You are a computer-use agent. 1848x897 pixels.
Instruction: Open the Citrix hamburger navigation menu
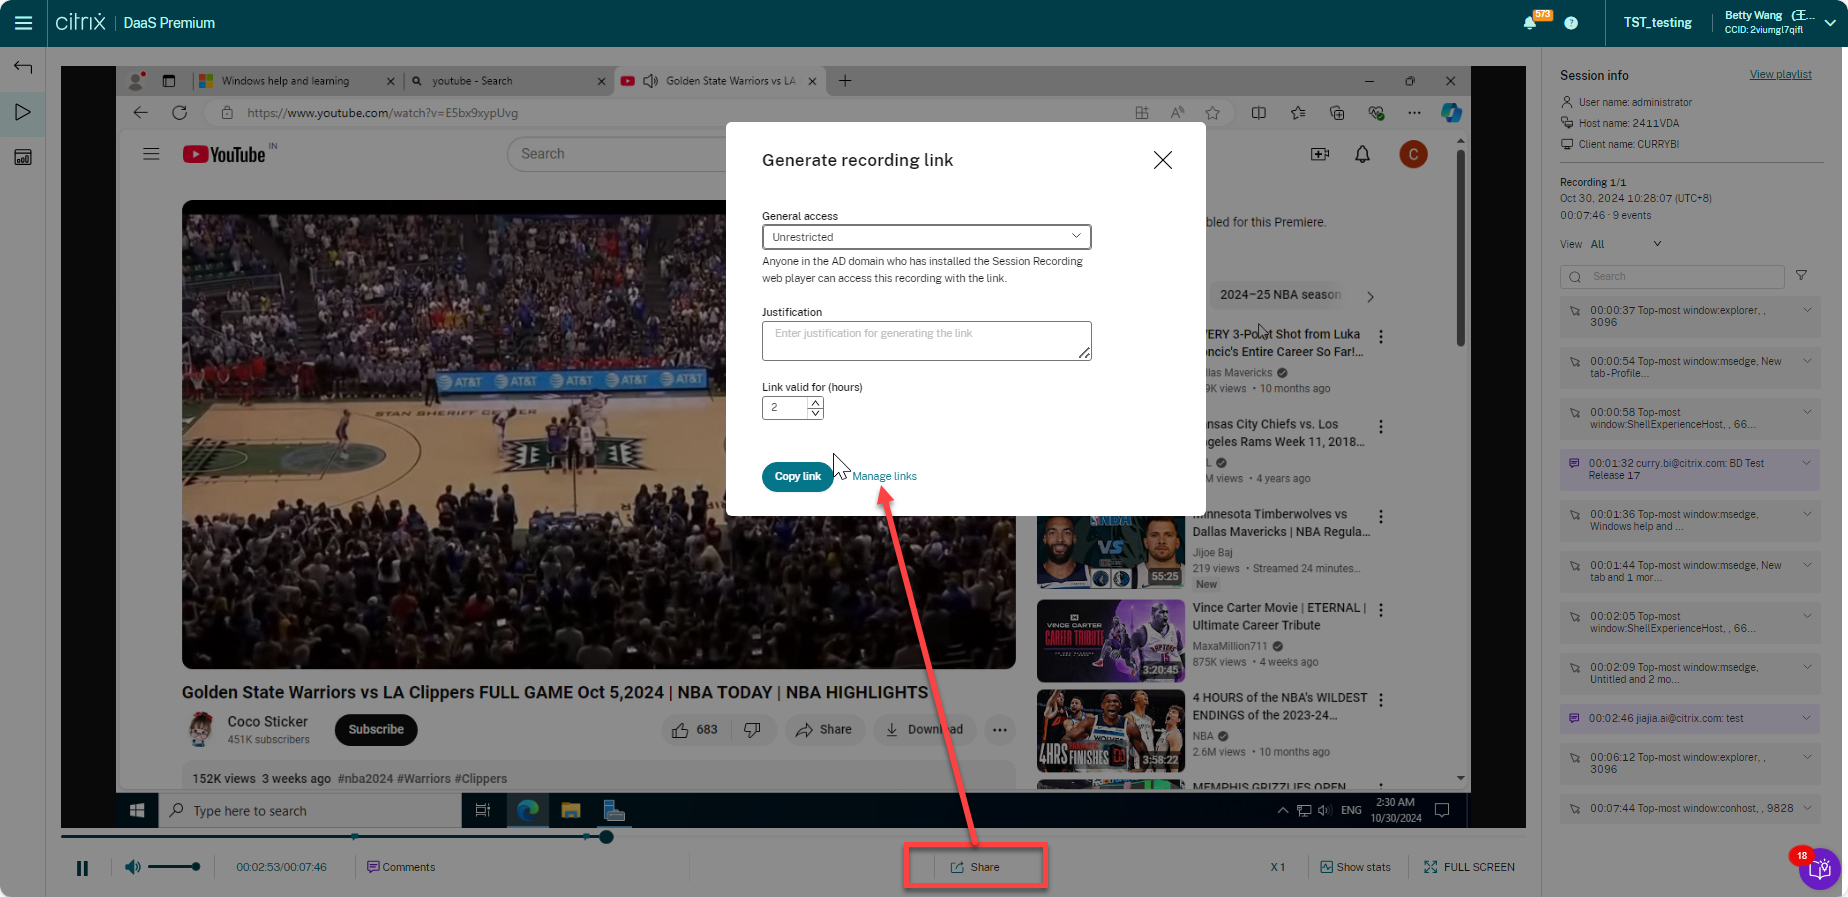pyautogui.click(x=23, y=23)
